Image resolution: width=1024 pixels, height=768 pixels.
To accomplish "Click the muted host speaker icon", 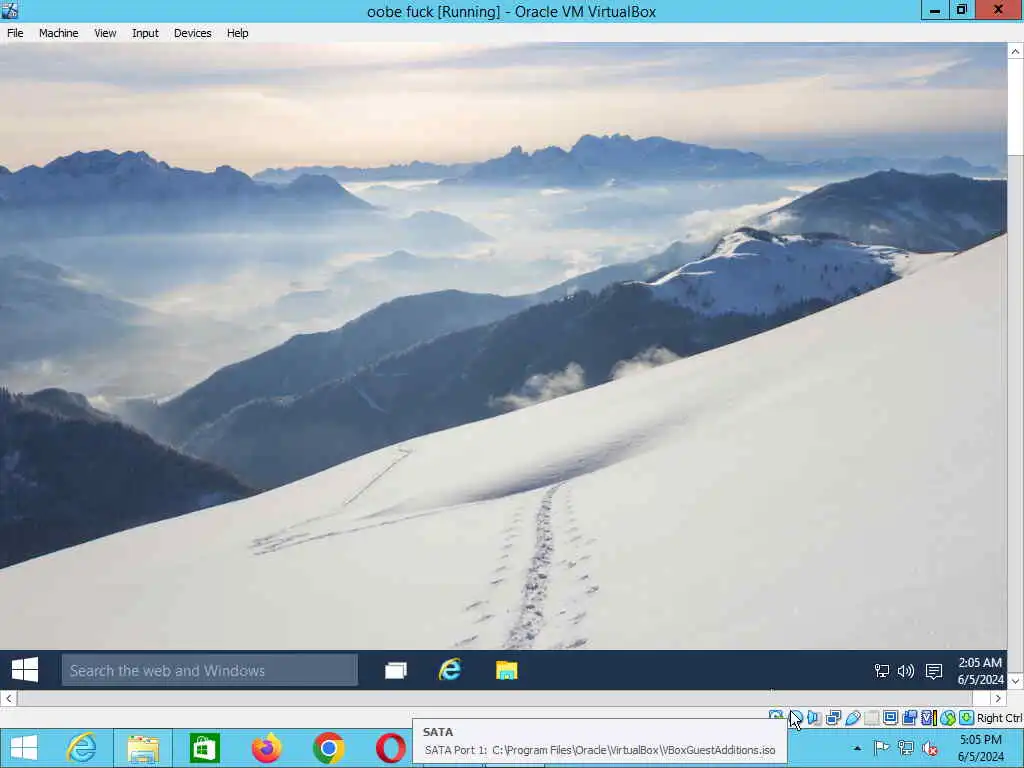I will click(930, 748).
